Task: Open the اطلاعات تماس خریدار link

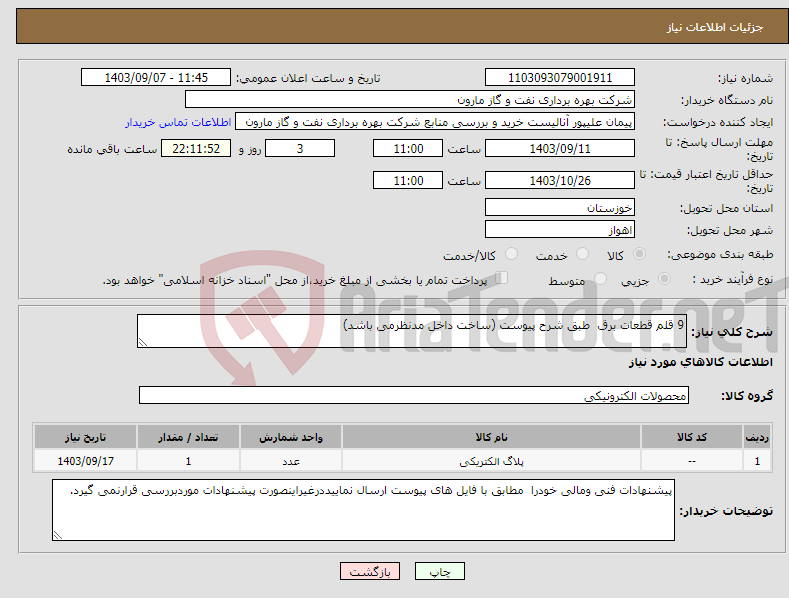Action: [x=178, y=122]
